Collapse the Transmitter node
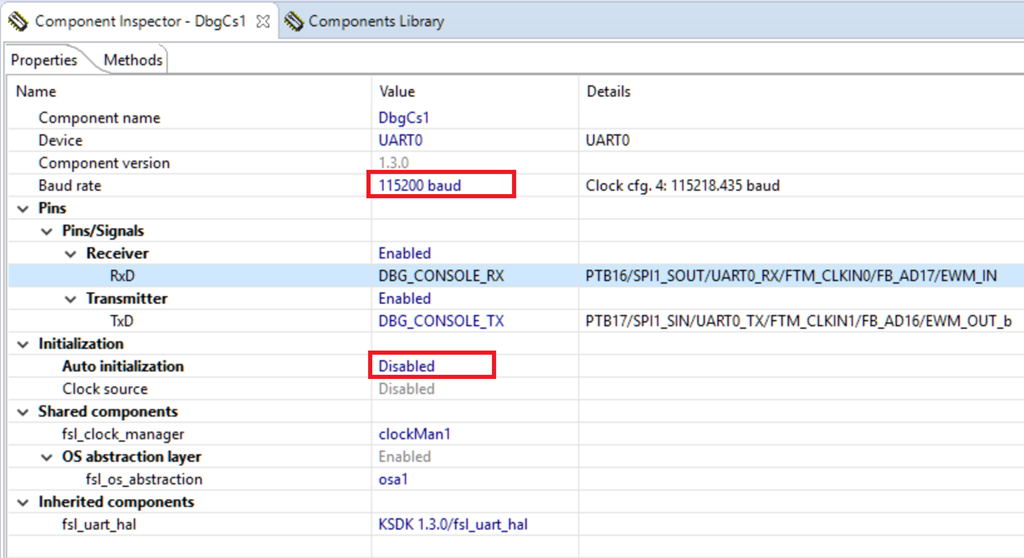This screenshot has height=558, width=1024. 70,299
